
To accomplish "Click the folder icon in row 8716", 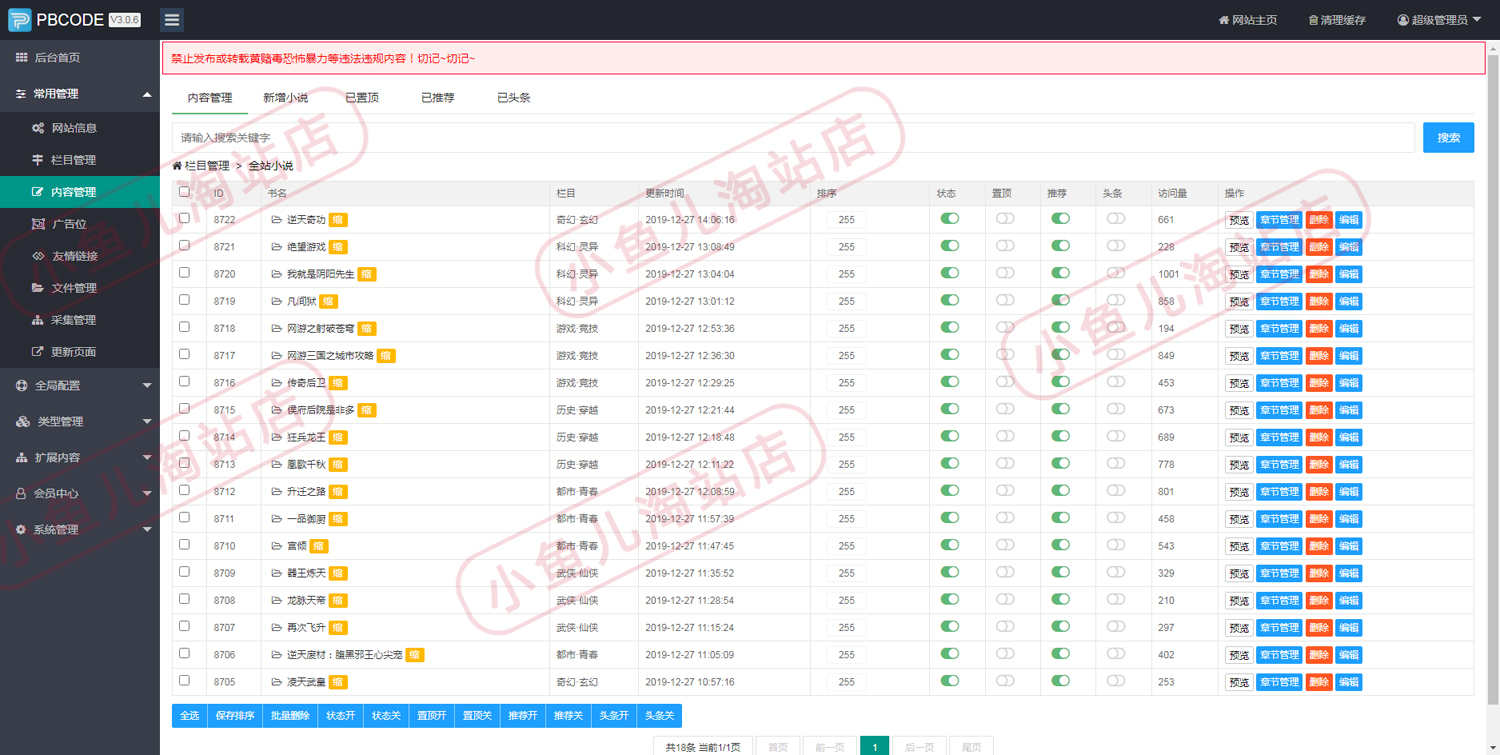I will click(x=277, y=383).
